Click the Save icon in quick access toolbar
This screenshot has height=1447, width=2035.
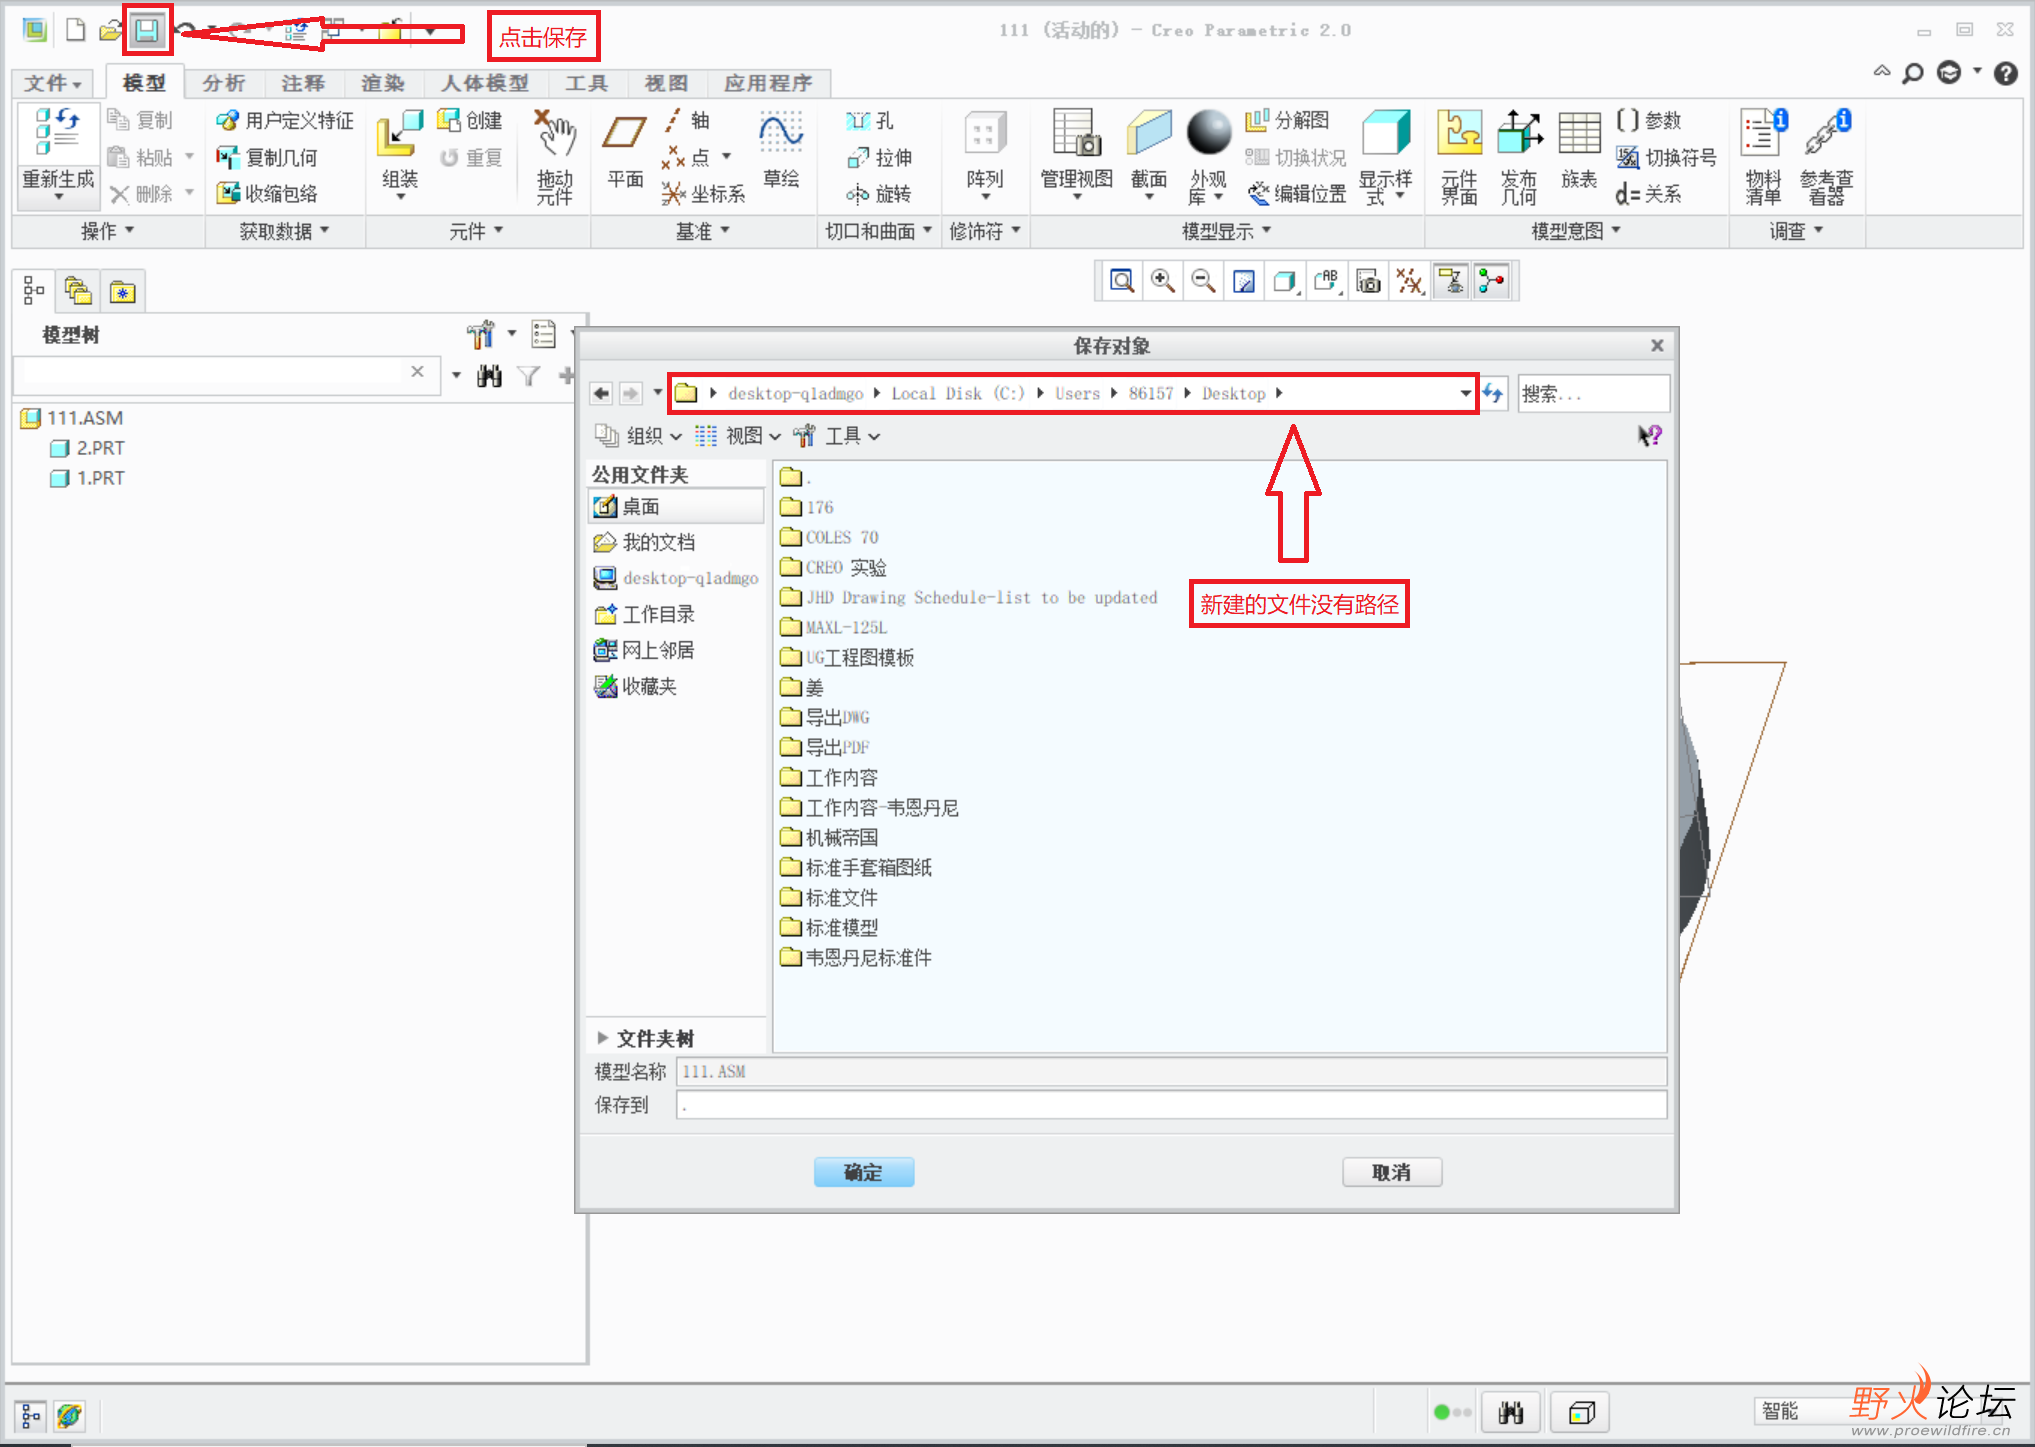pyautogui.click(x=148, y=31)
